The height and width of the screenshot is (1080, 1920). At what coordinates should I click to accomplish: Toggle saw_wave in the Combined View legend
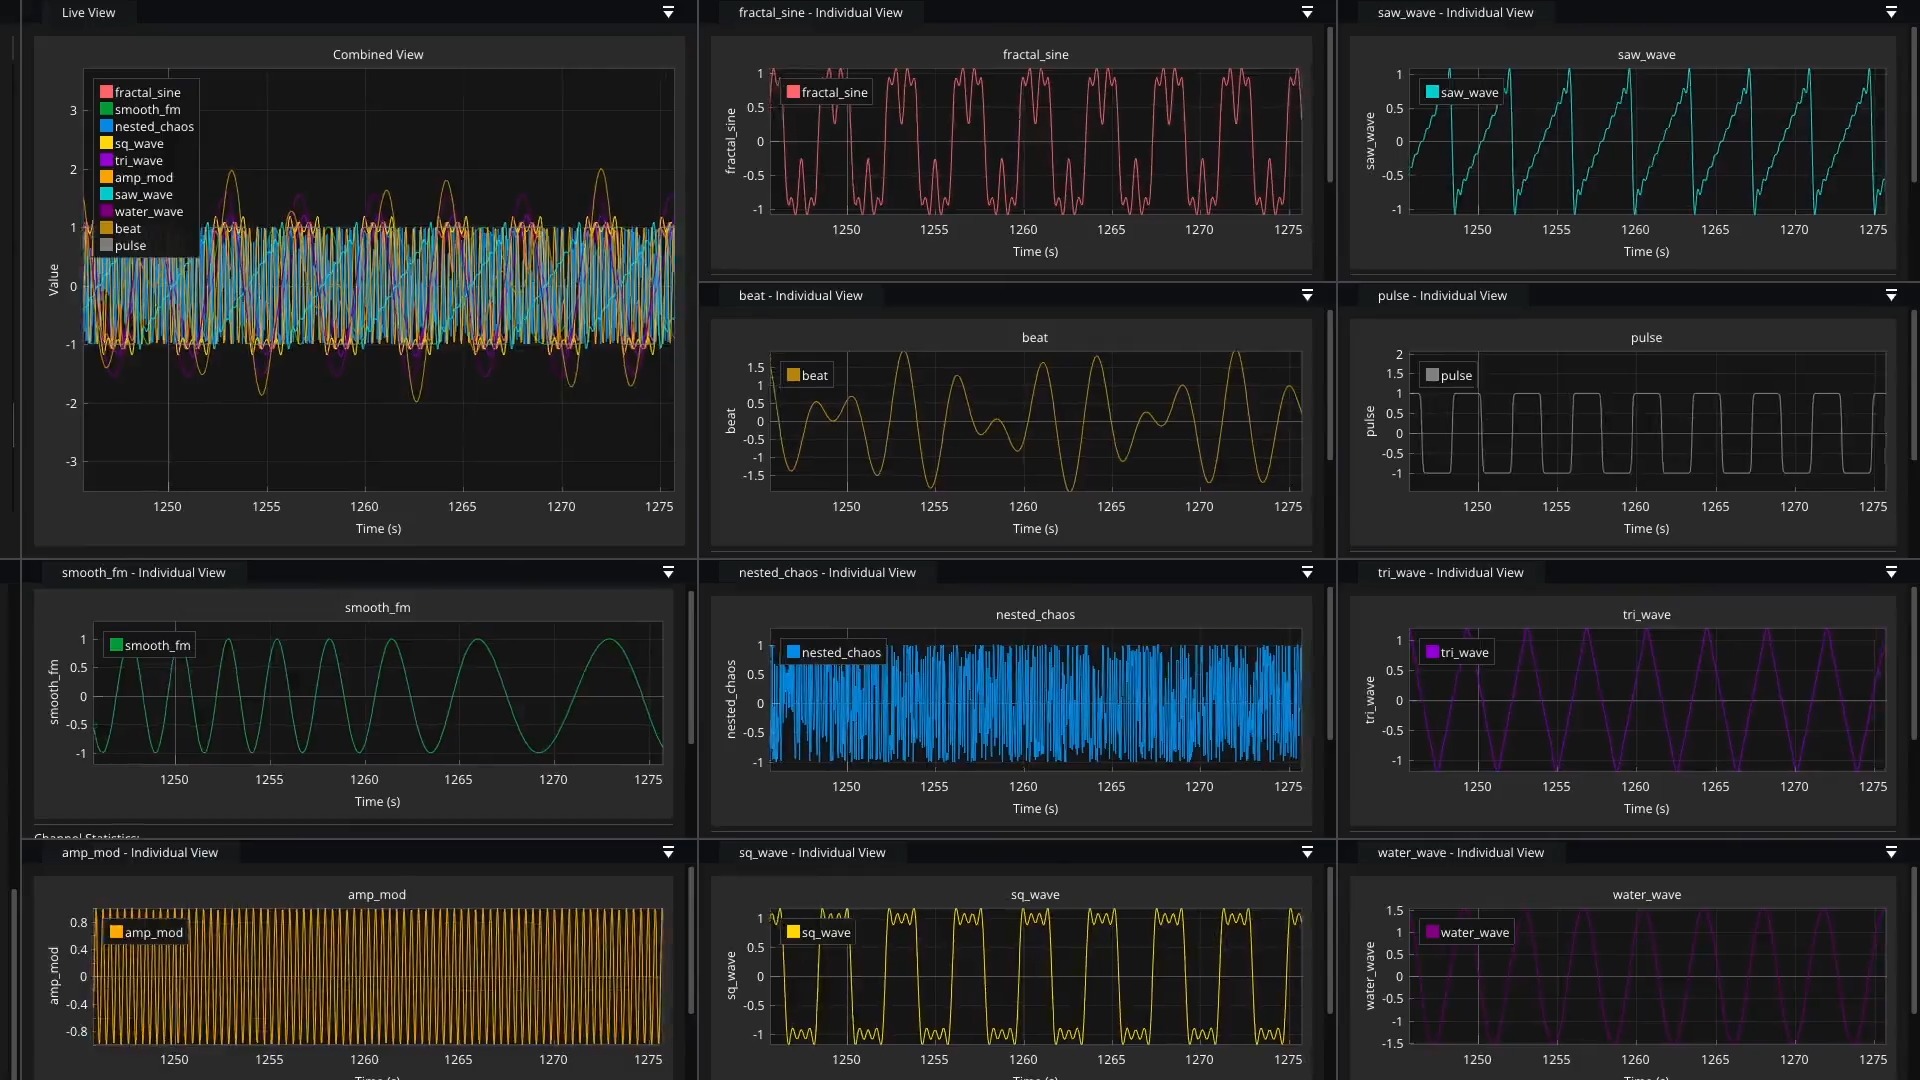tap(143, 194)
